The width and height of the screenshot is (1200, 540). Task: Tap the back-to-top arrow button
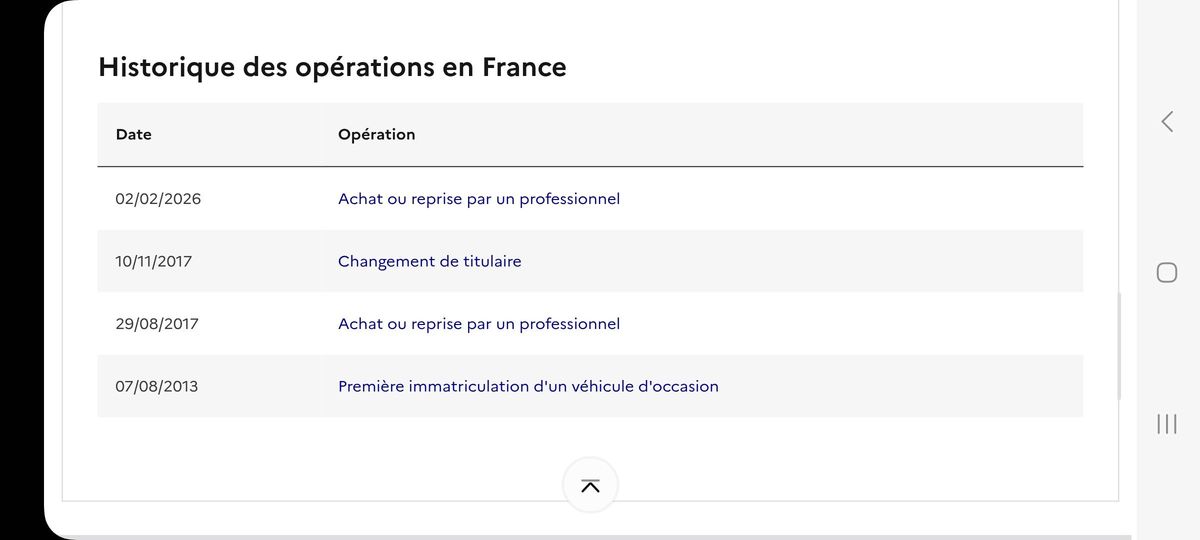pyautogui.click(x=590, y=486)
